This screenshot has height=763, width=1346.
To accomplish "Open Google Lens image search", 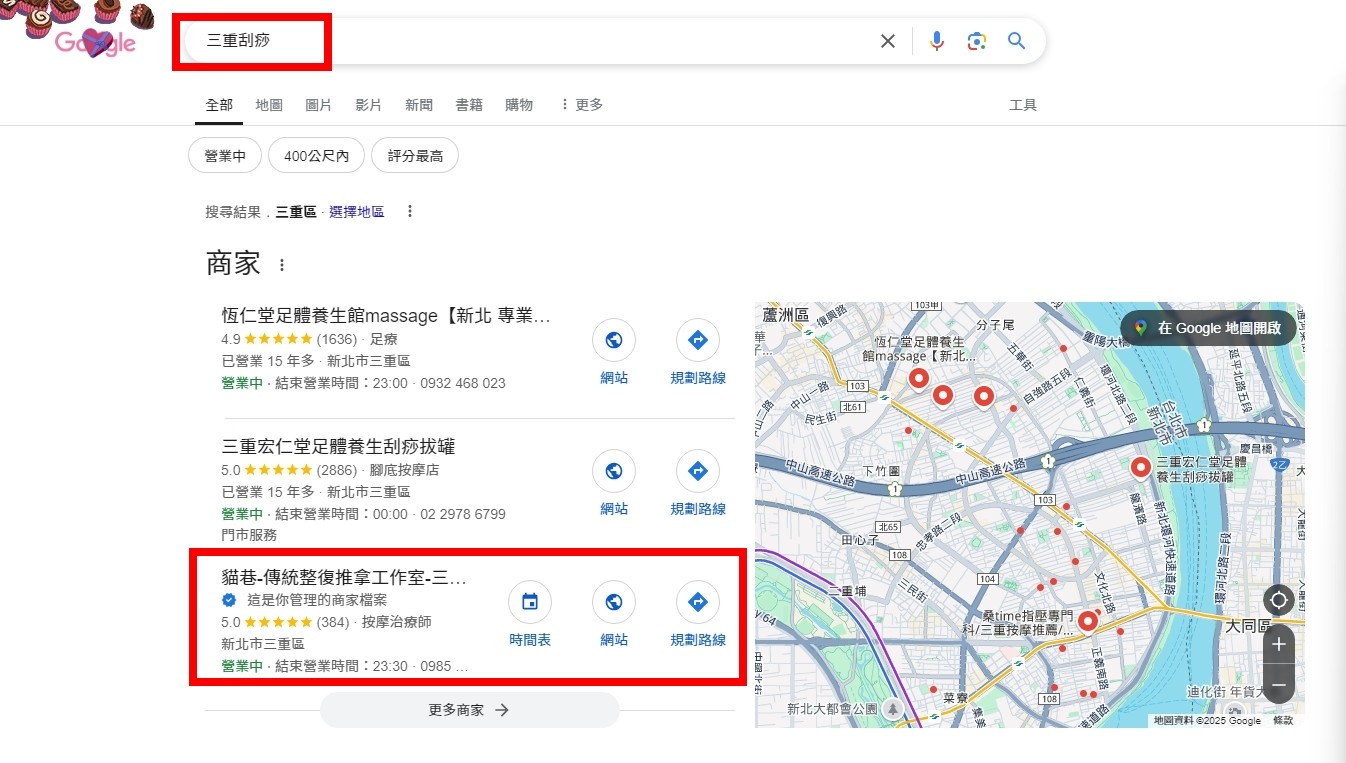I will pos(977,41).
